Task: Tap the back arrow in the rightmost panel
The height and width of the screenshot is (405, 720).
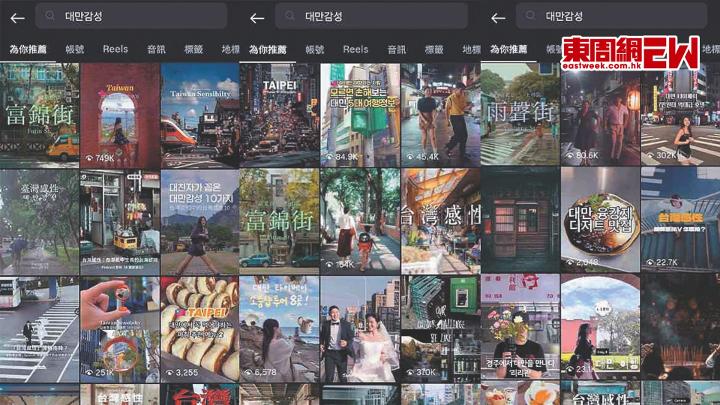Action: point(497,17)
